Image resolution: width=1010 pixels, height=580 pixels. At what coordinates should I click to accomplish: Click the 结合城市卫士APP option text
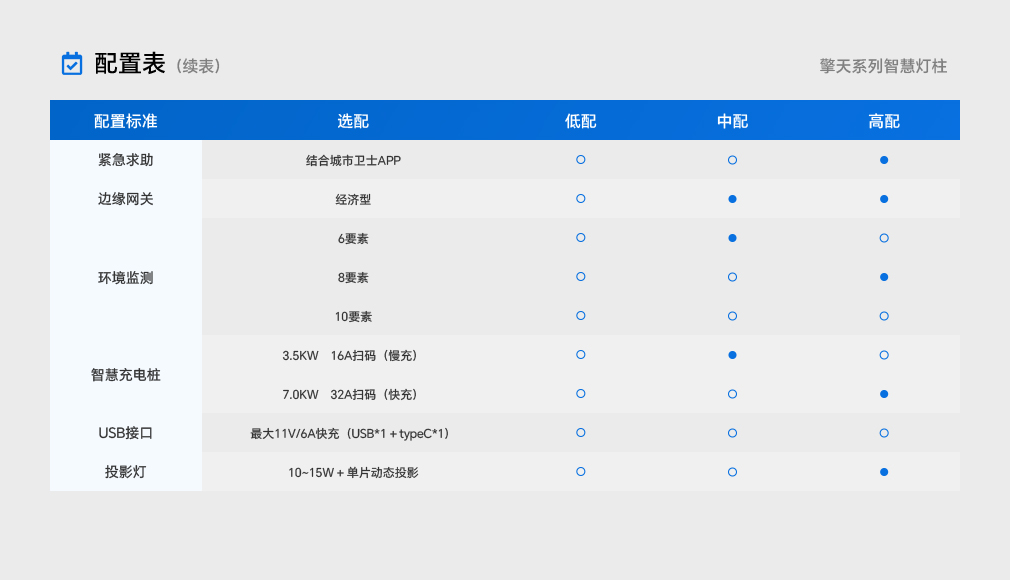pos(353,160)
